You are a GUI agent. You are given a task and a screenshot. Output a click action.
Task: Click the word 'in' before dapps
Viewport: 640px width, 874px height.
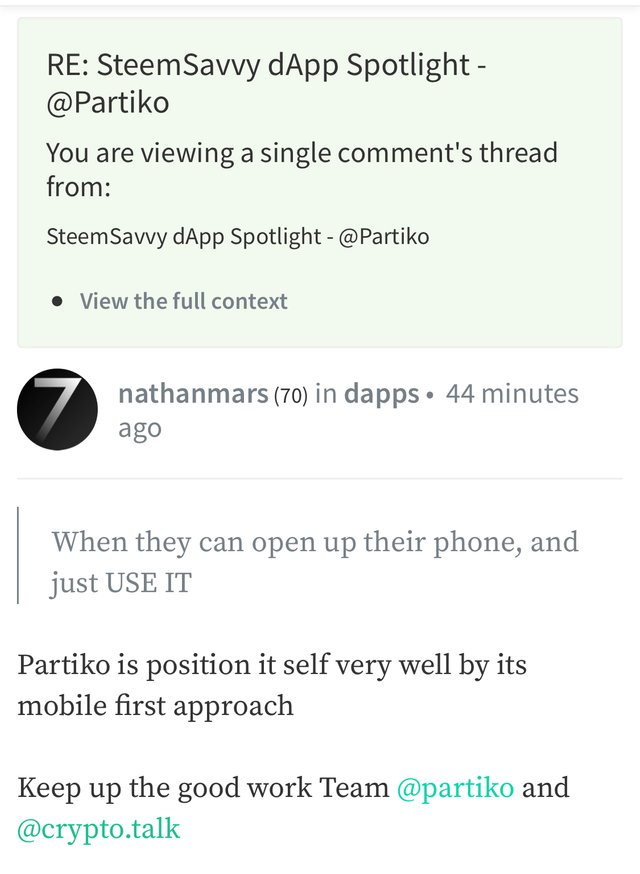click(326, 394)
